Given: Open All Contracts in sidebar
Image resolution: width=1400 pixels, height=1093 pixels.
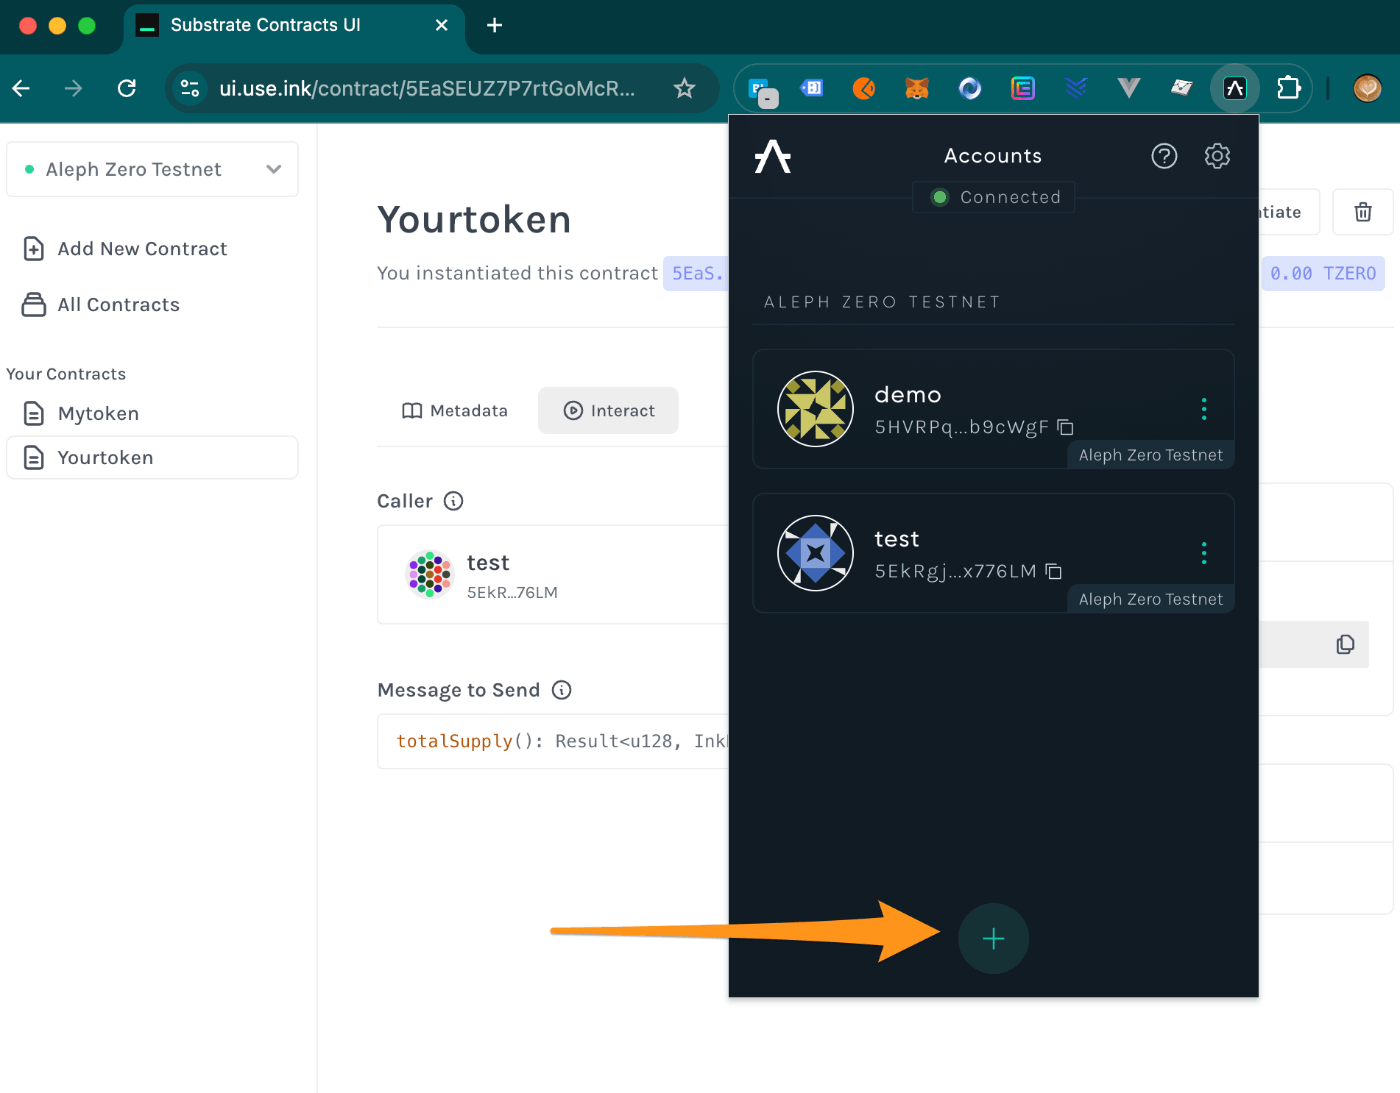Looking at the screenshot, I should coord(101,305).
